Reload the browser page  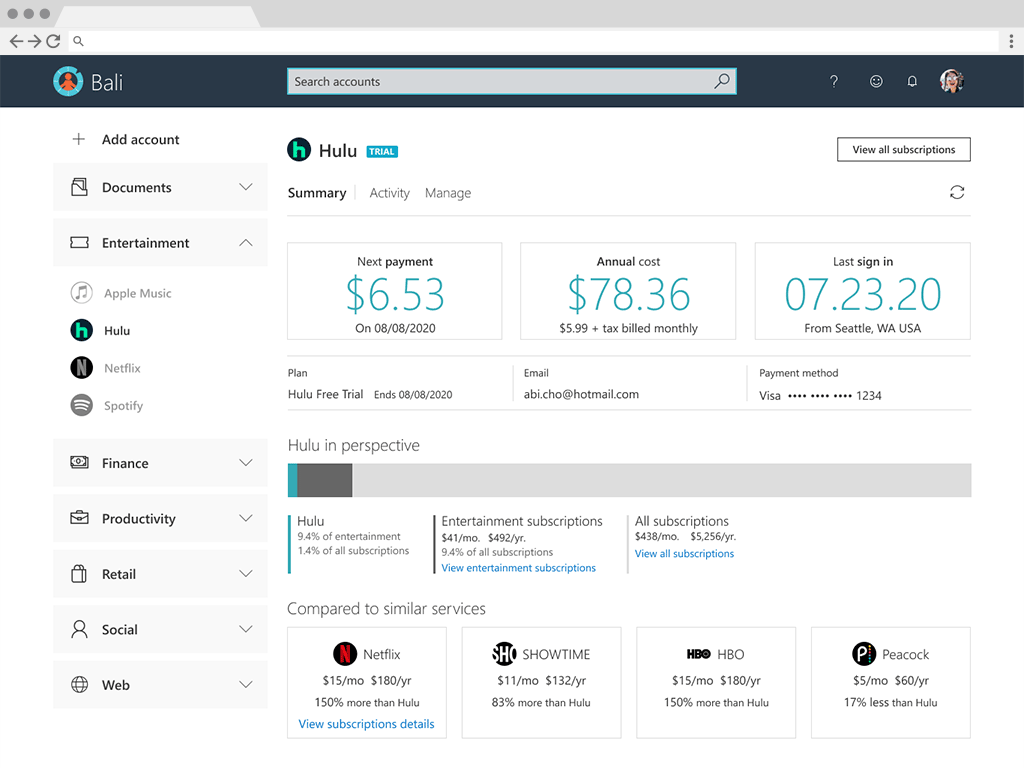[54, 41]
